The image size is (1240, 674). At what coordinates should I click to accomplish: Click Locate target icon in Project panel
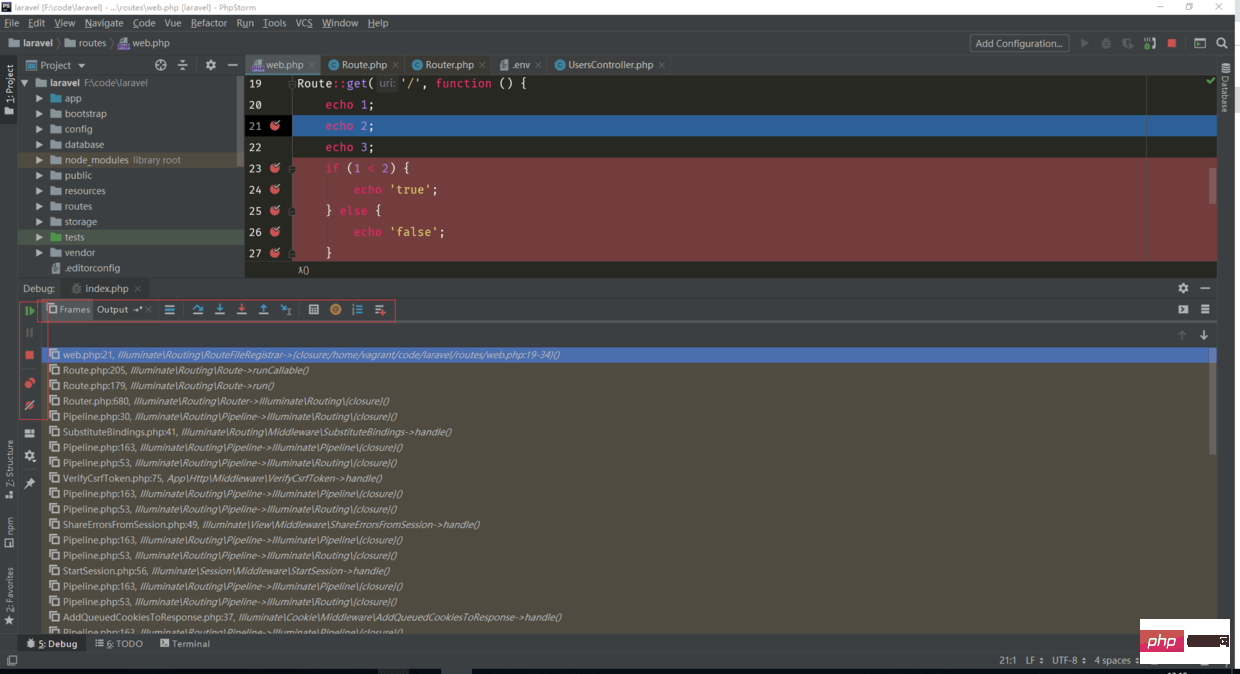coord(160,65)
